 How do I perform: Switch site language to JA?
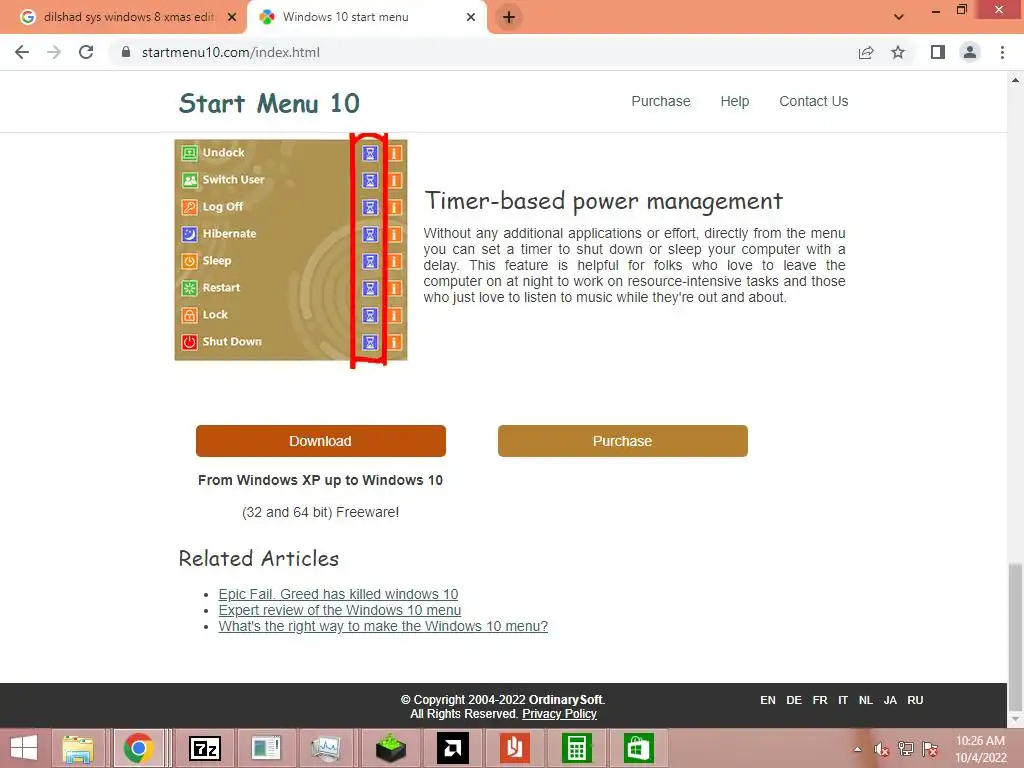[x=890, y=700]
